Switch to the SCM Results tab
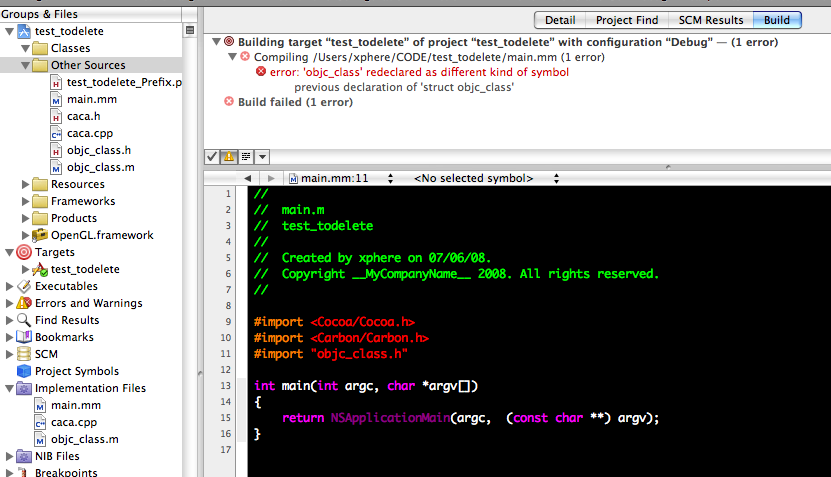The width and height of the screenshot is (831, 477). click(x=711, y=20)
